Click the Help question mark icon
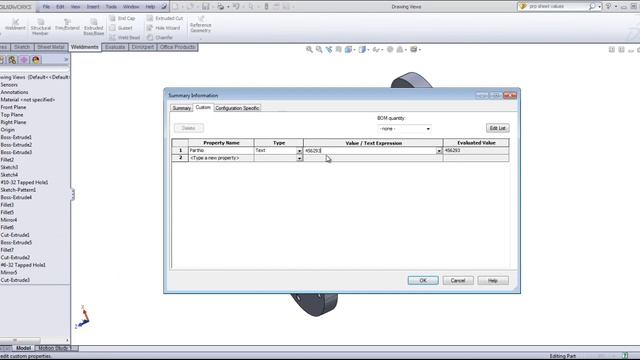The image size is (640, 360). 608,7
